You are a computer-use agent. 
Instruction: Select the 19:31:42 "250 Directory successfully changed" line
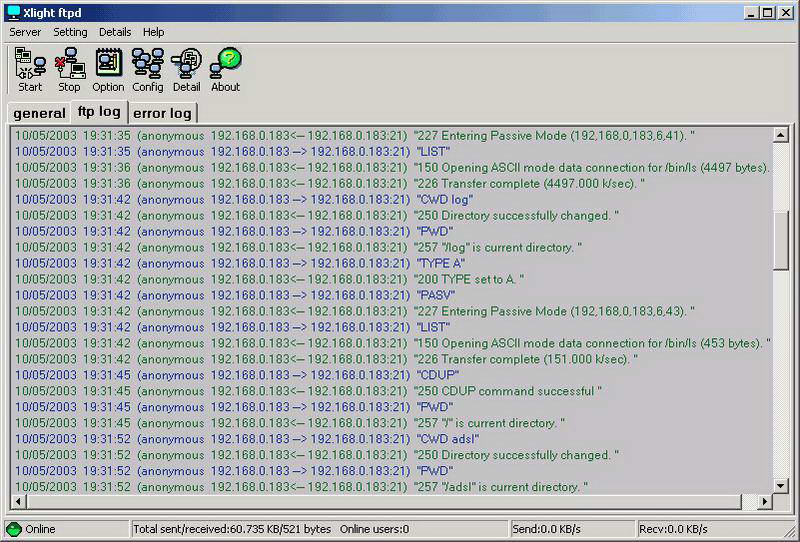tap(317, 215)
